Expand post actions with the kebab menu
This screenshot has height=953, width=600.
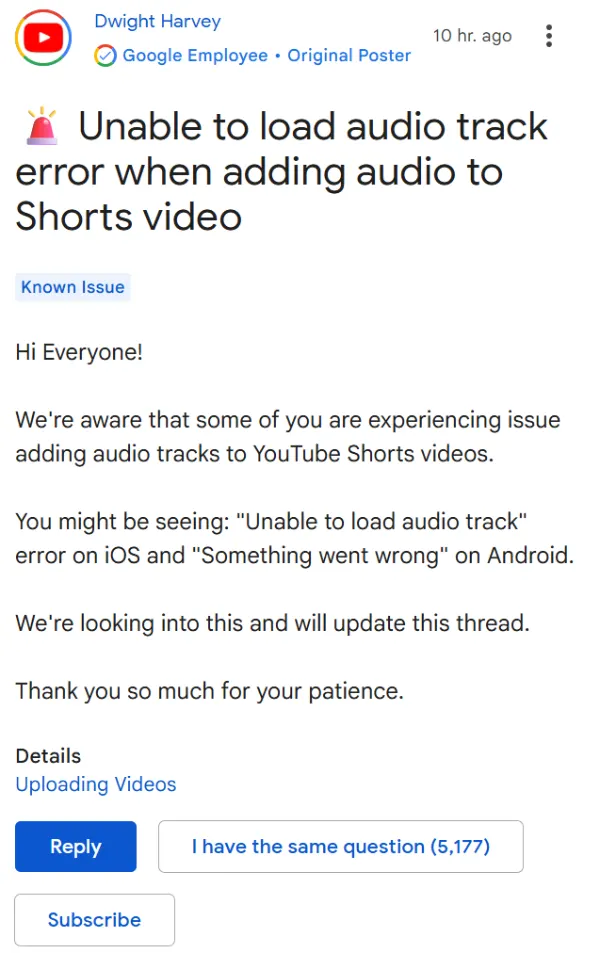pos(549,36)
